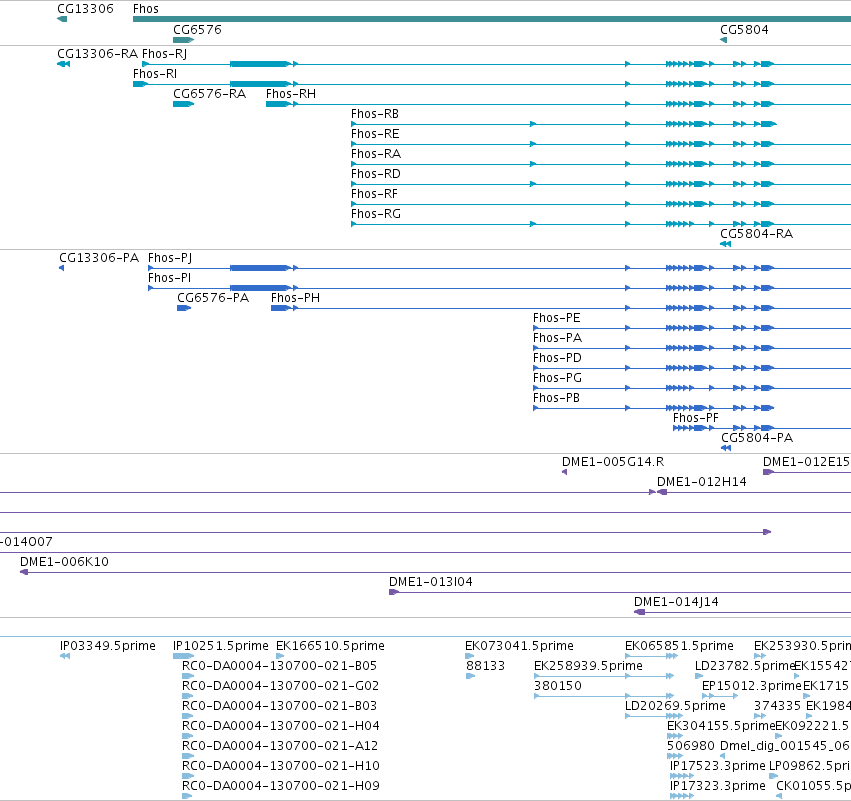851x801 pixels.
Task: Select the Fhos-RD transcript label
Action: (376, 174)
